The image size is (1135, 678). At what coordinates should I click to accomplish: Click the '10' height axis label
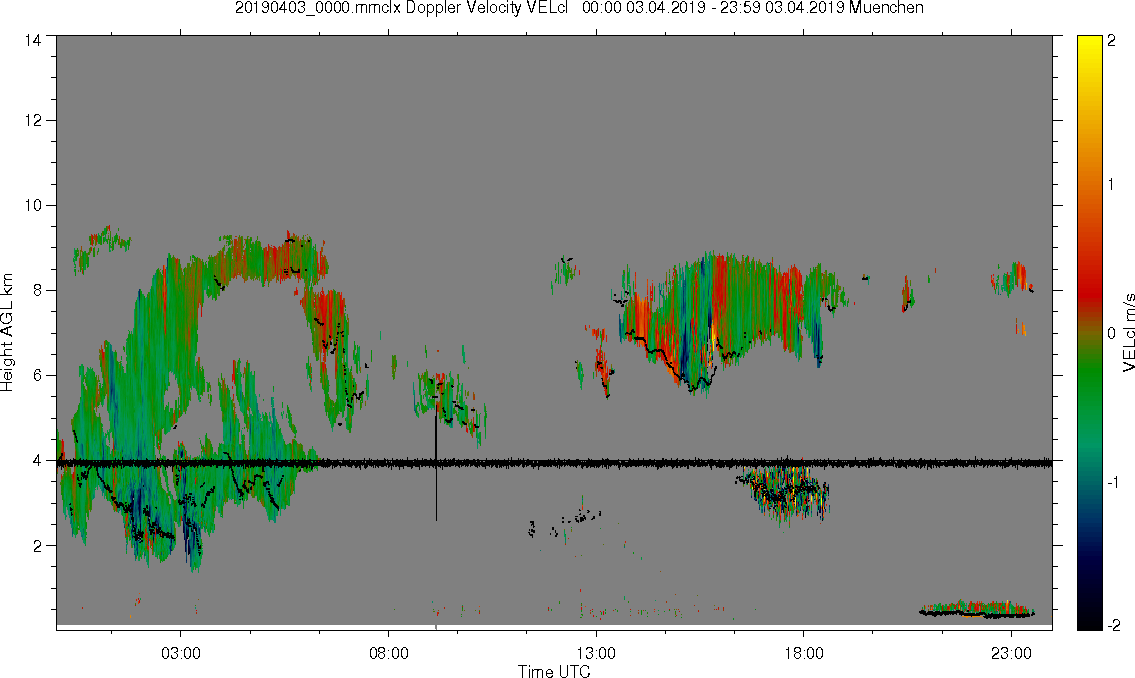33,205
